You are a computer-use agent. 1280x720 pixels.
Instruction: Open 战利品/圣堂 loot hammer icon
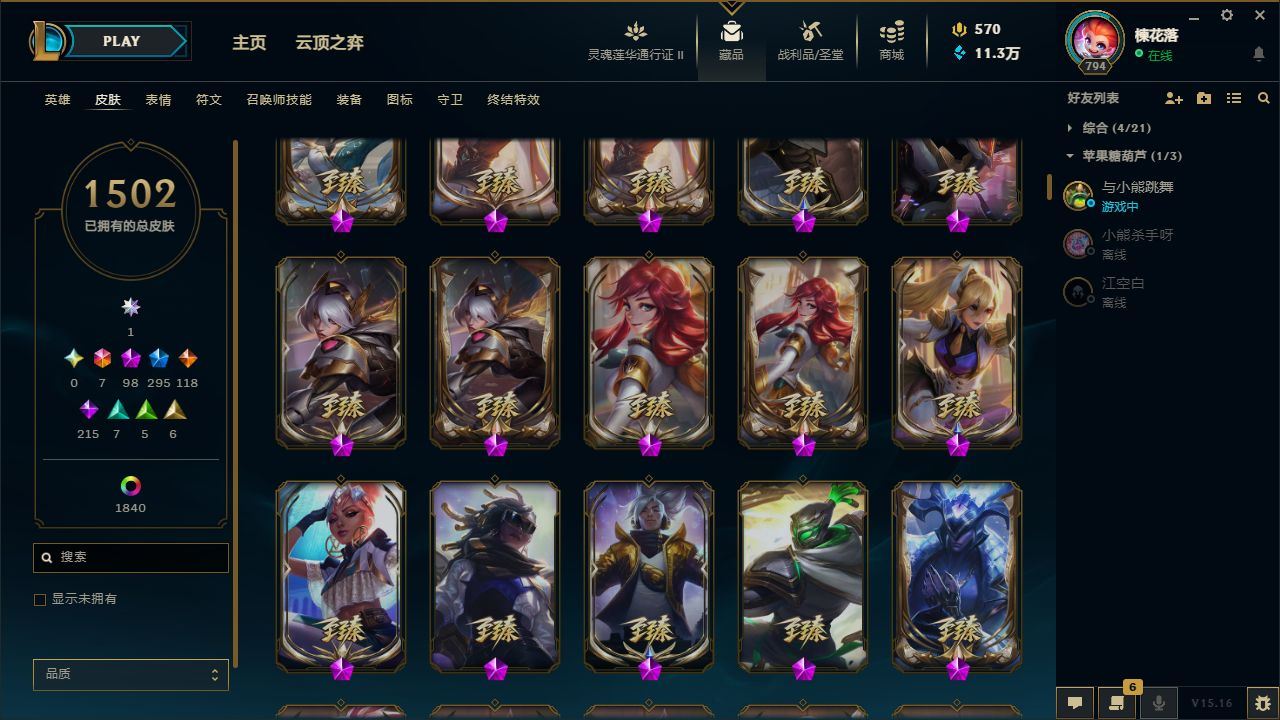811,32
